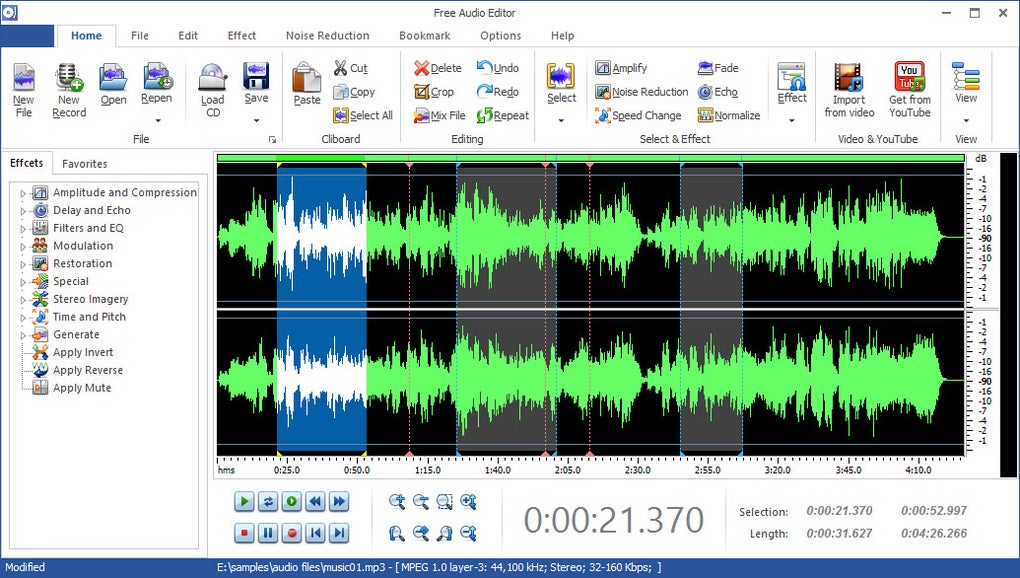The width and height of the screenshot is (1020, 578).
Task: Open the Noise Reduction tool
Action: (x=641, y=91)
